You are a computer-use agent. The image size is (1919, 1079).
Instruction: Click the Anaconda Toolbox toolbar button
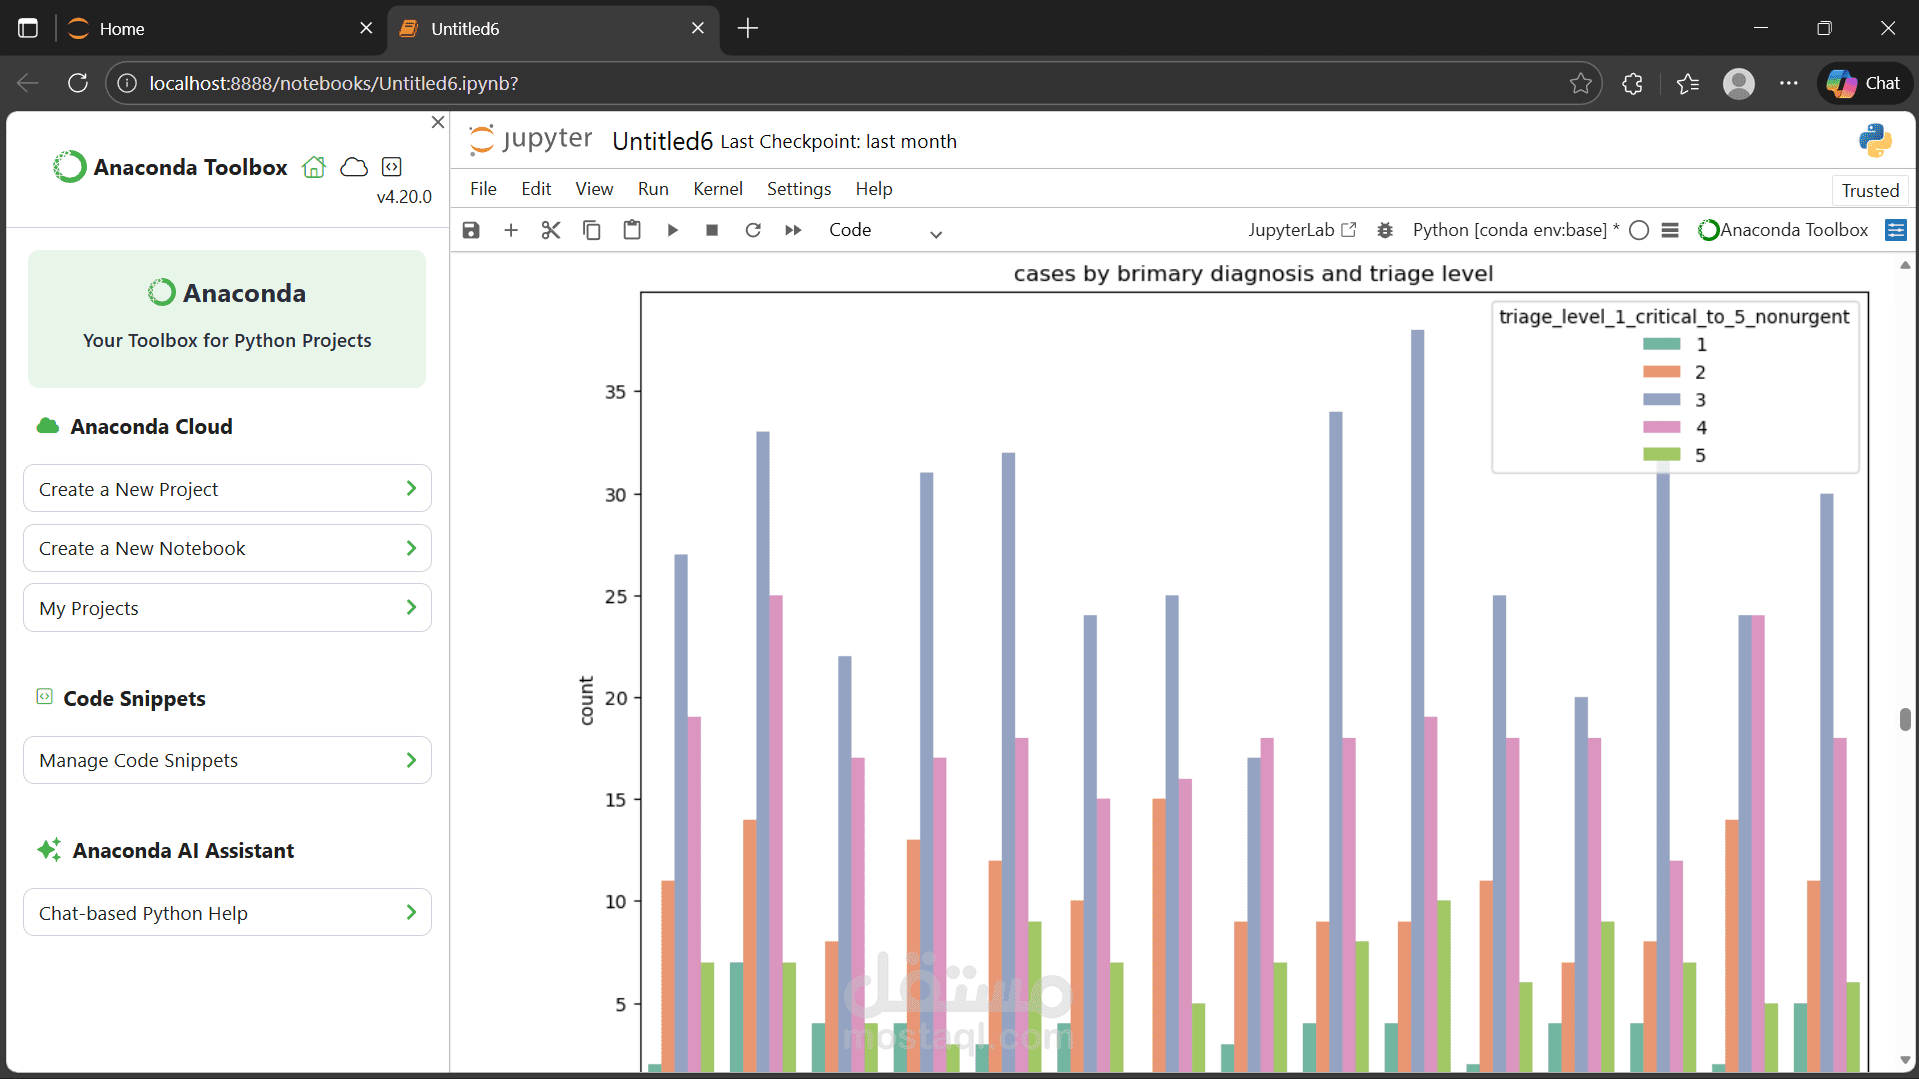1784,230
